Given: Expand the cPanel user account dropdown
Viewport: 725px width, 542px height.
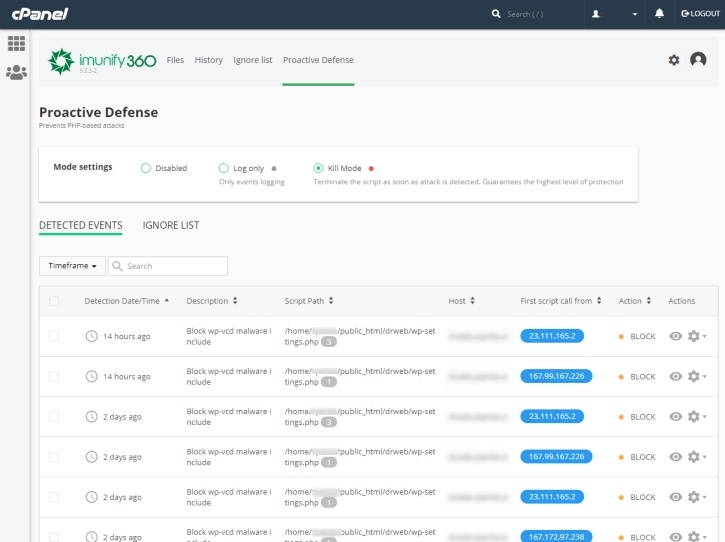Looking at the screenshot, I should point(615,14).
